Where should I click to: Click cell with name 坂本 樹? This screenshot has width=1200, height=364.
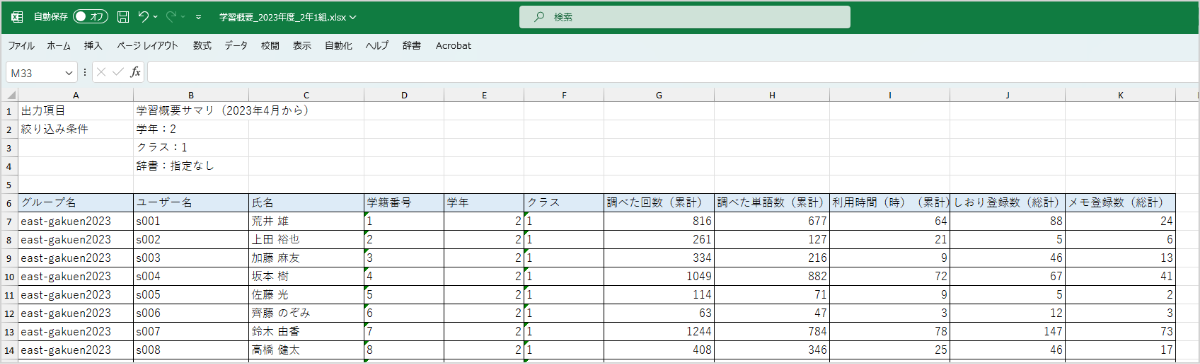(306, 275)
